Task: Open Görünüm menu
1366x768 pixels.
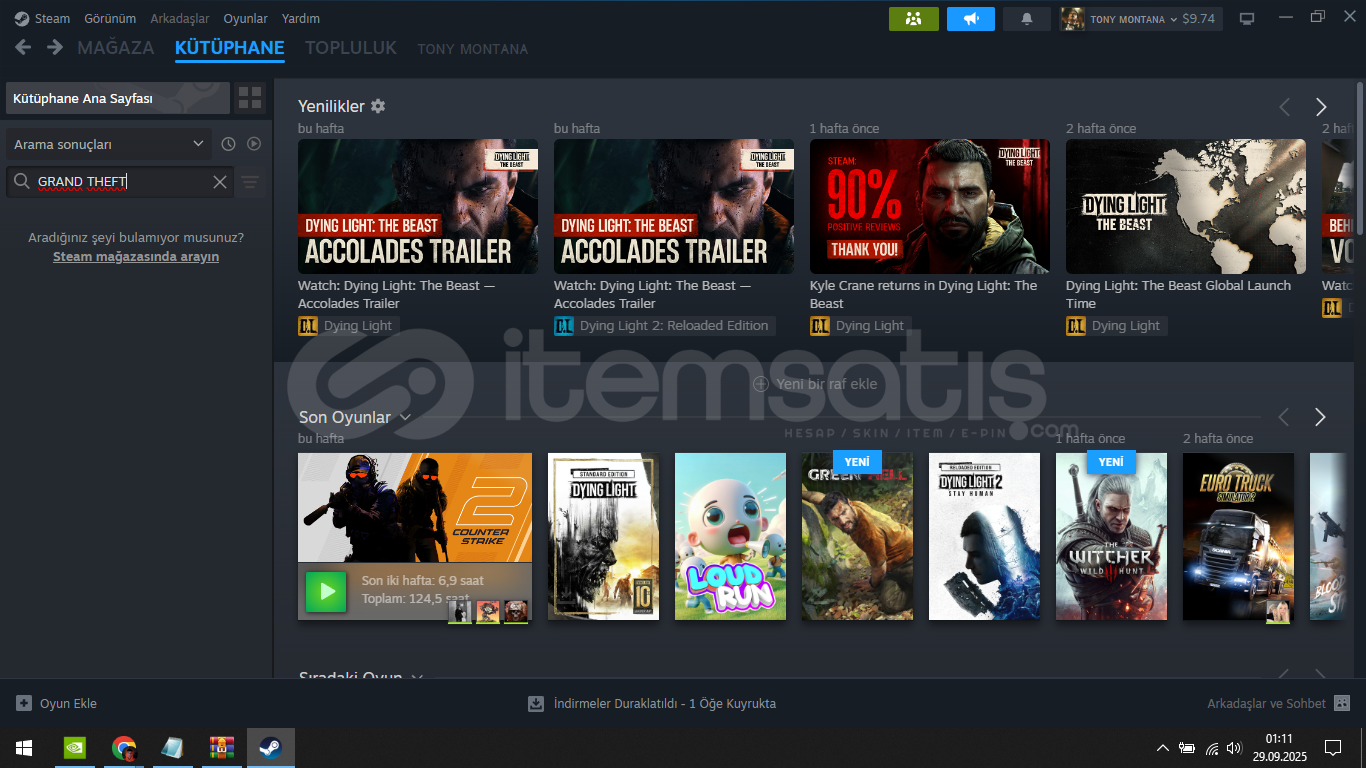Action: coord(110,18)
